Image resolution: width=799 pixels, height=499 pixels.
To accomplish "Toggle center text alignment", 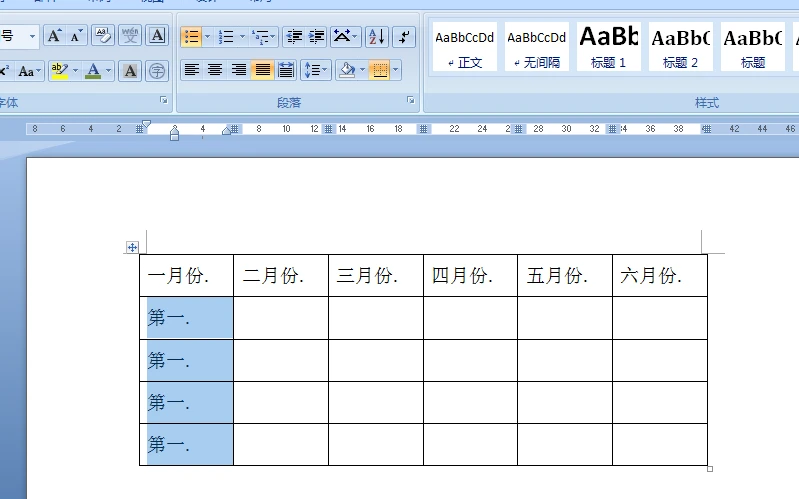I will tap(214, 70).
